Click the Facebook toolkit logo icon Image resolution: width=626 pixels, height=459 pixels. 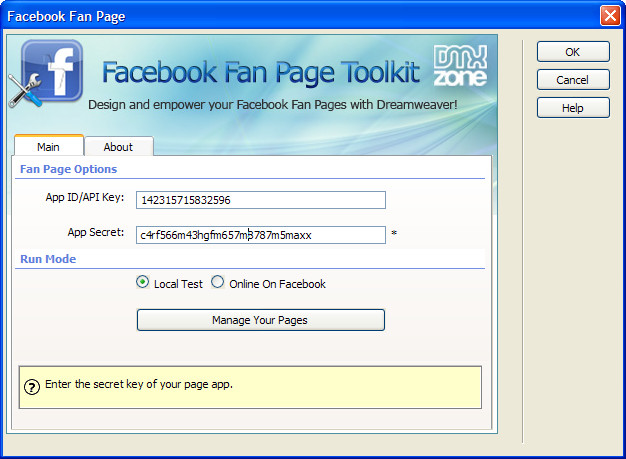coord(46,73)
